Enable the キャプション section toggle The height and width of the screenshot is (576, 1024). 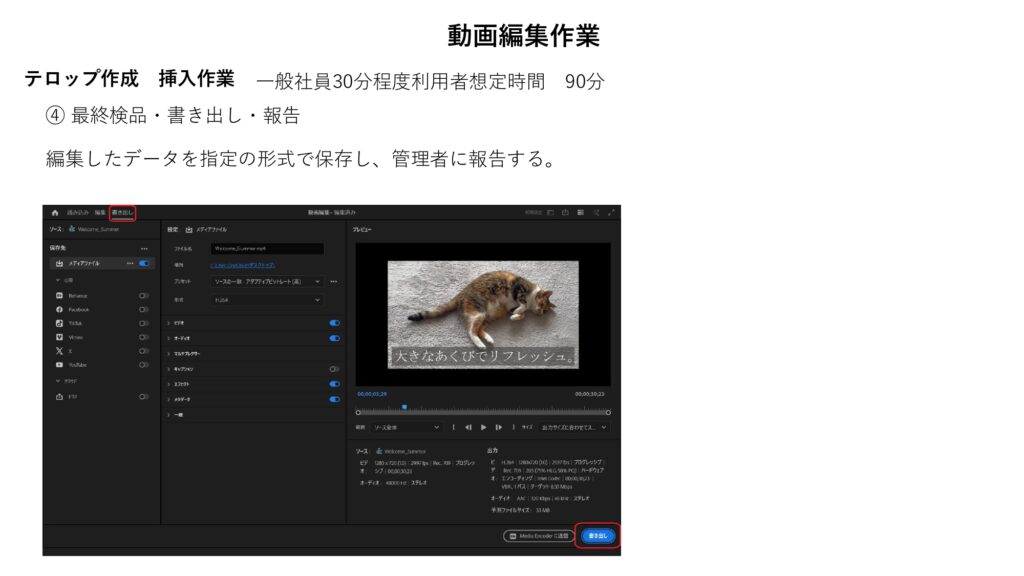pyautogui.click(x=334, y=369)
